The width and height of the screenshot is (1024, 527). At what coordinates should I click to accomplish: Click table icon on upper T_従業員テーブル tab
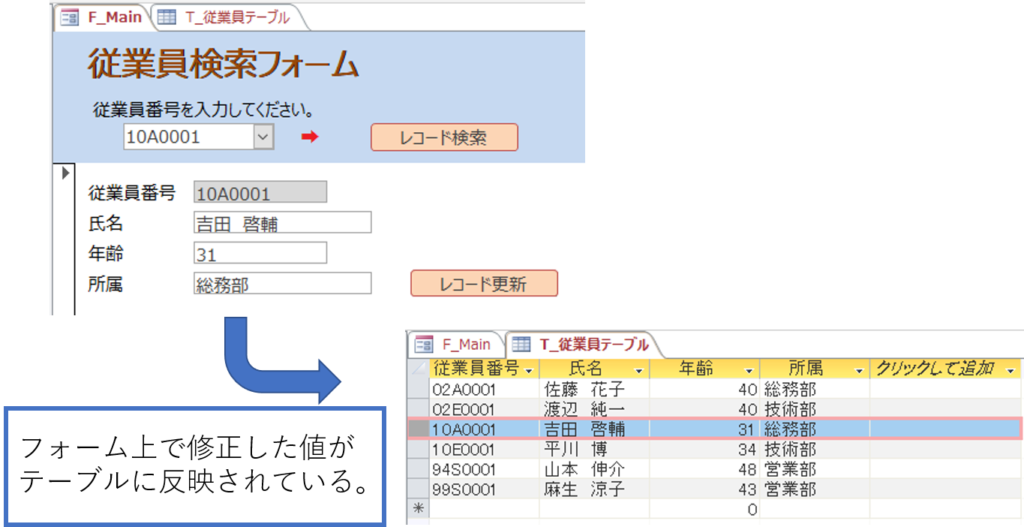tap(167, 18)
